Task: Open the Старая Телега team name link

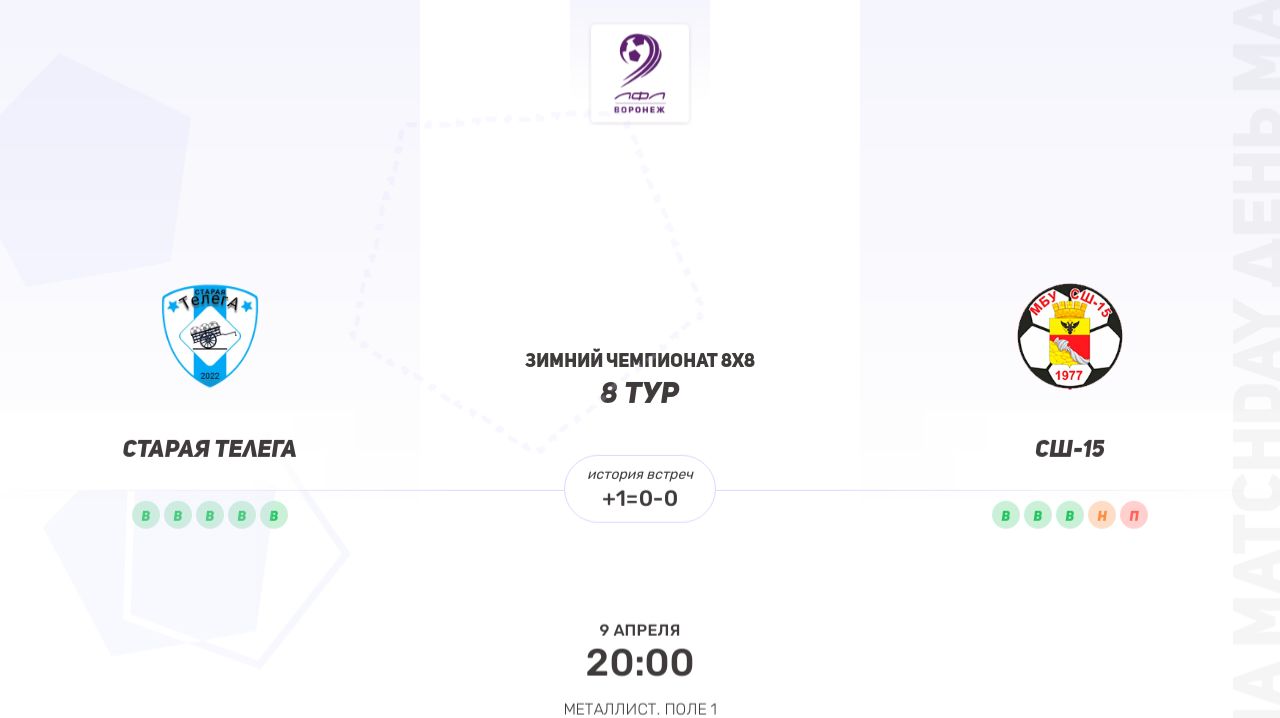Action: pyautogui.click(x=210, y=449)
